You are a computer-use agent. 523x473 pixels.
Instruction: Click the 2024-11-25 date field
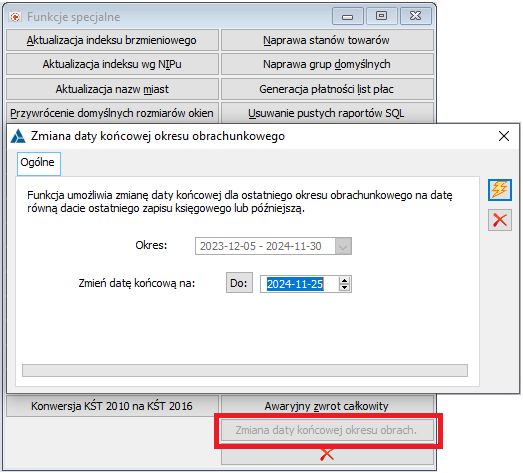300,284
